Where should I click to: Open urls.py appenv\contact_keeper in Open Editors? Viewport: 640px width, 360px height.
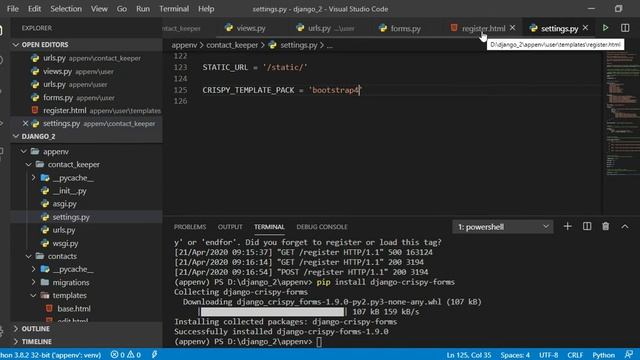click(x=87, y=58)
